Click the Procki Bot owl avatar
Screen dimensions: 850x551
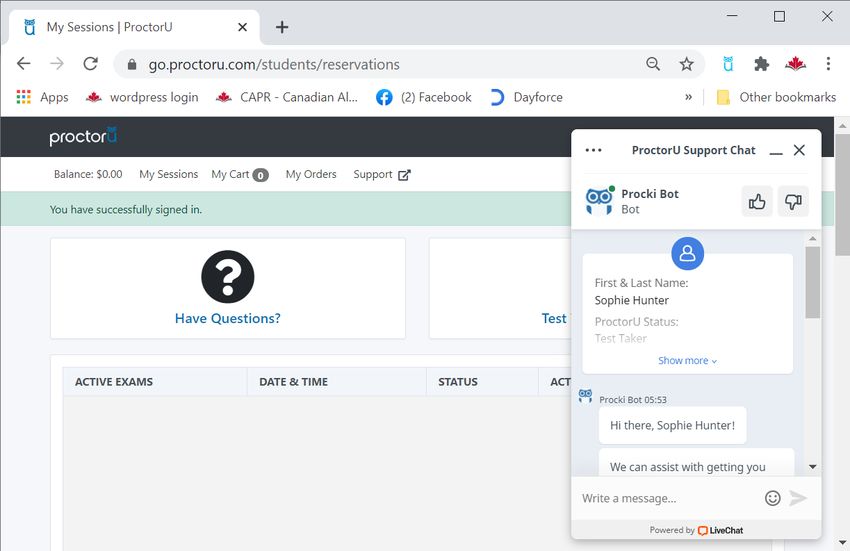click(x=600, y=201)
